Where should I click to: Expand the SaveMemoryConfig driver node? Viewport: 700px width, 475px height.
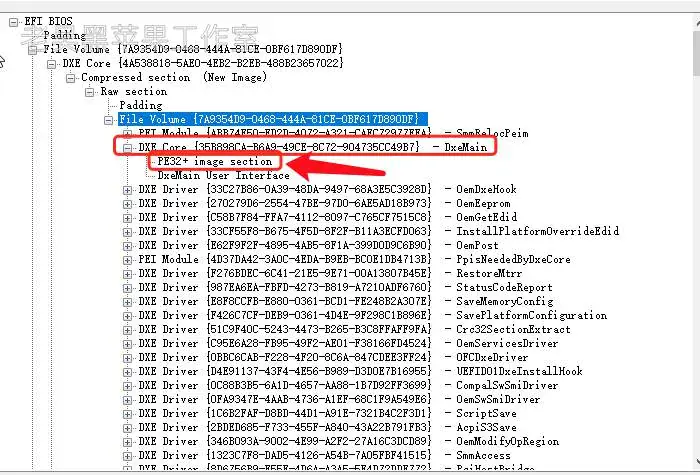pyautogui.click(x=128, y=302)
